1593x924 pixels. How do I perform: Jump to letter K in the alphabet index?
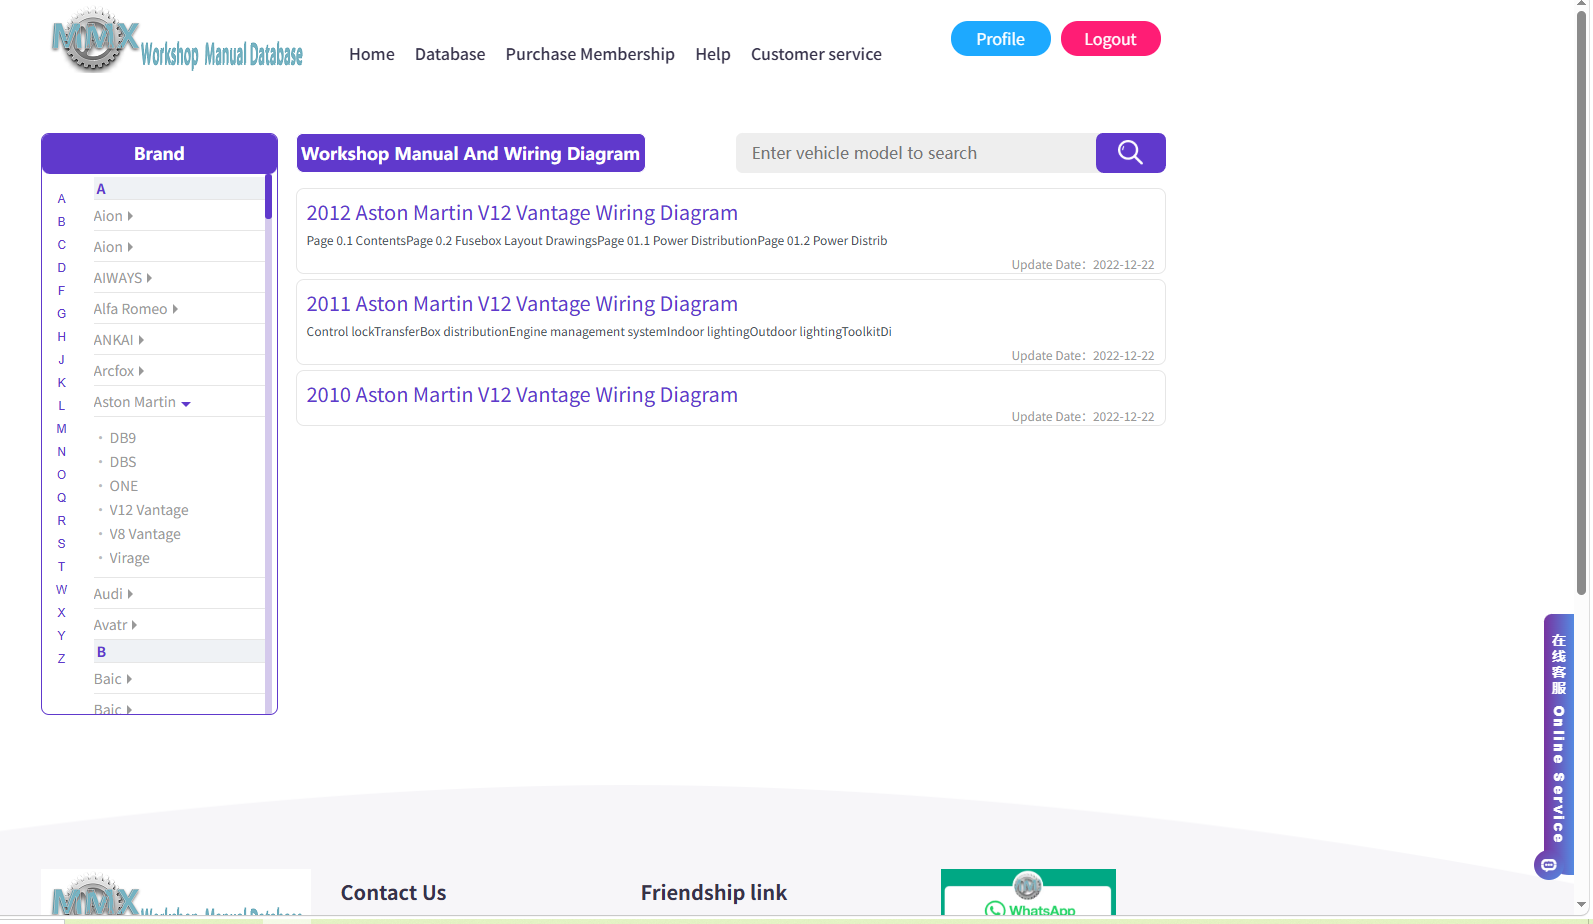point(61,383)
